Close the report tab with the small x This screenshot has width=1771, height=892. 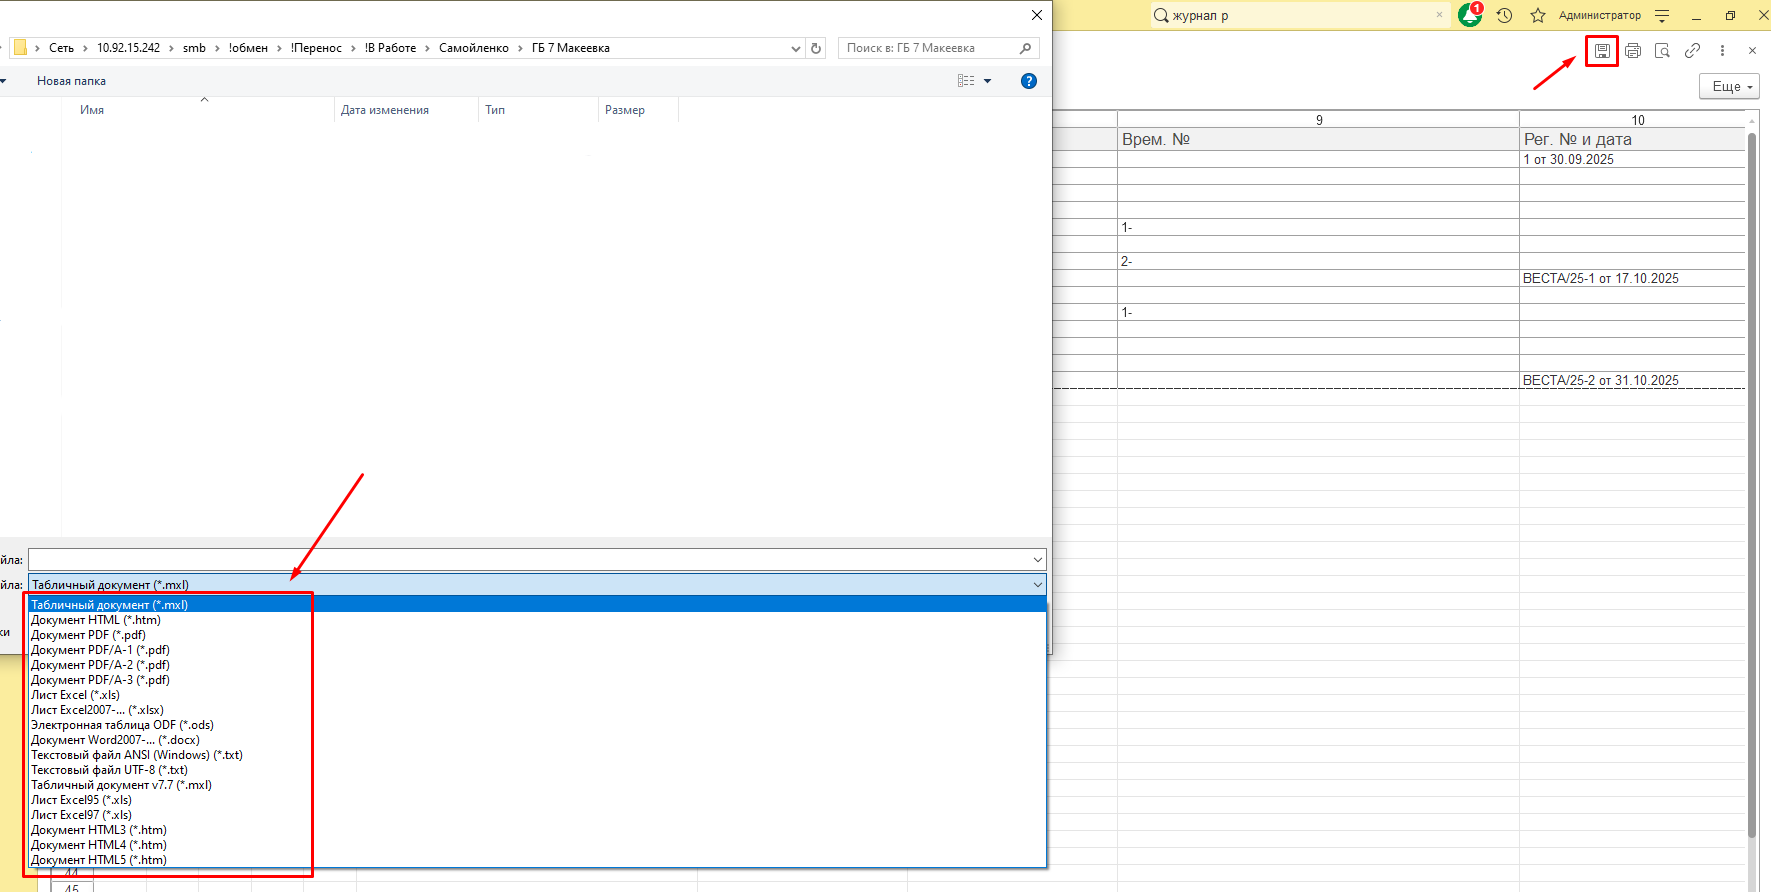click(x=1752, y=50)
